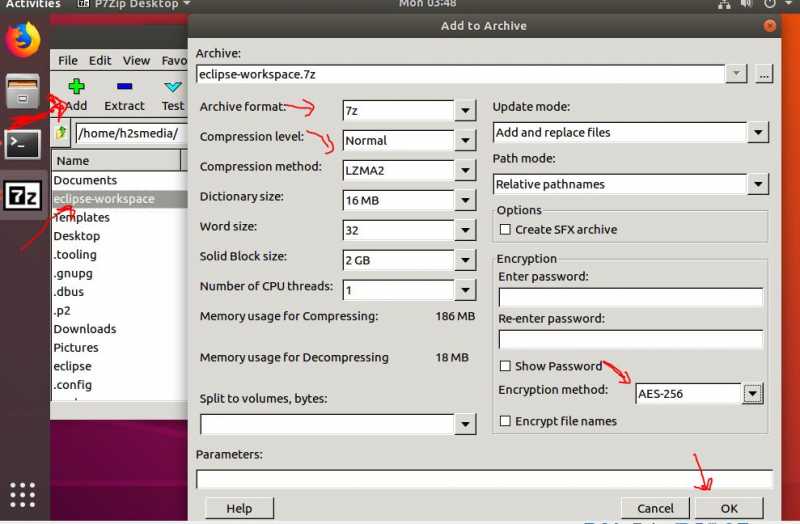Open Dictionary size dropdown
Viewport: 800px width, 524px height.
pos(465,201)
